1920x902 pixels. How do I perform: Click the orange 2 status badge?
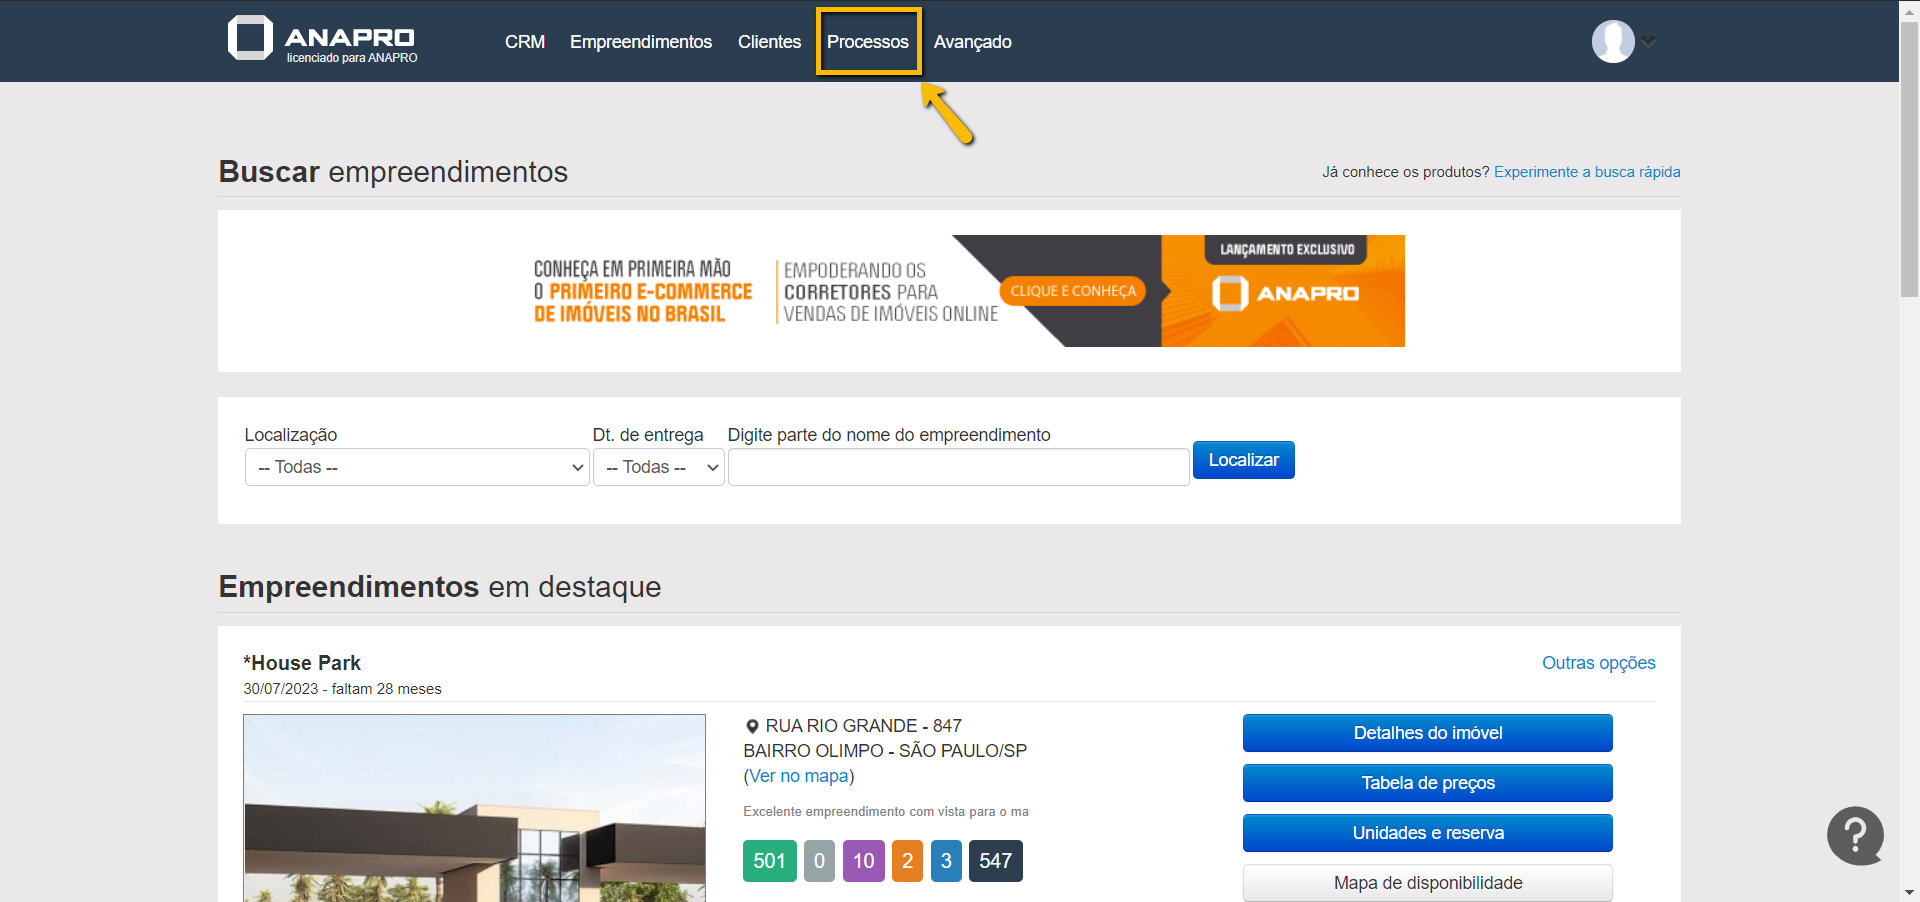tap(907, 861)
